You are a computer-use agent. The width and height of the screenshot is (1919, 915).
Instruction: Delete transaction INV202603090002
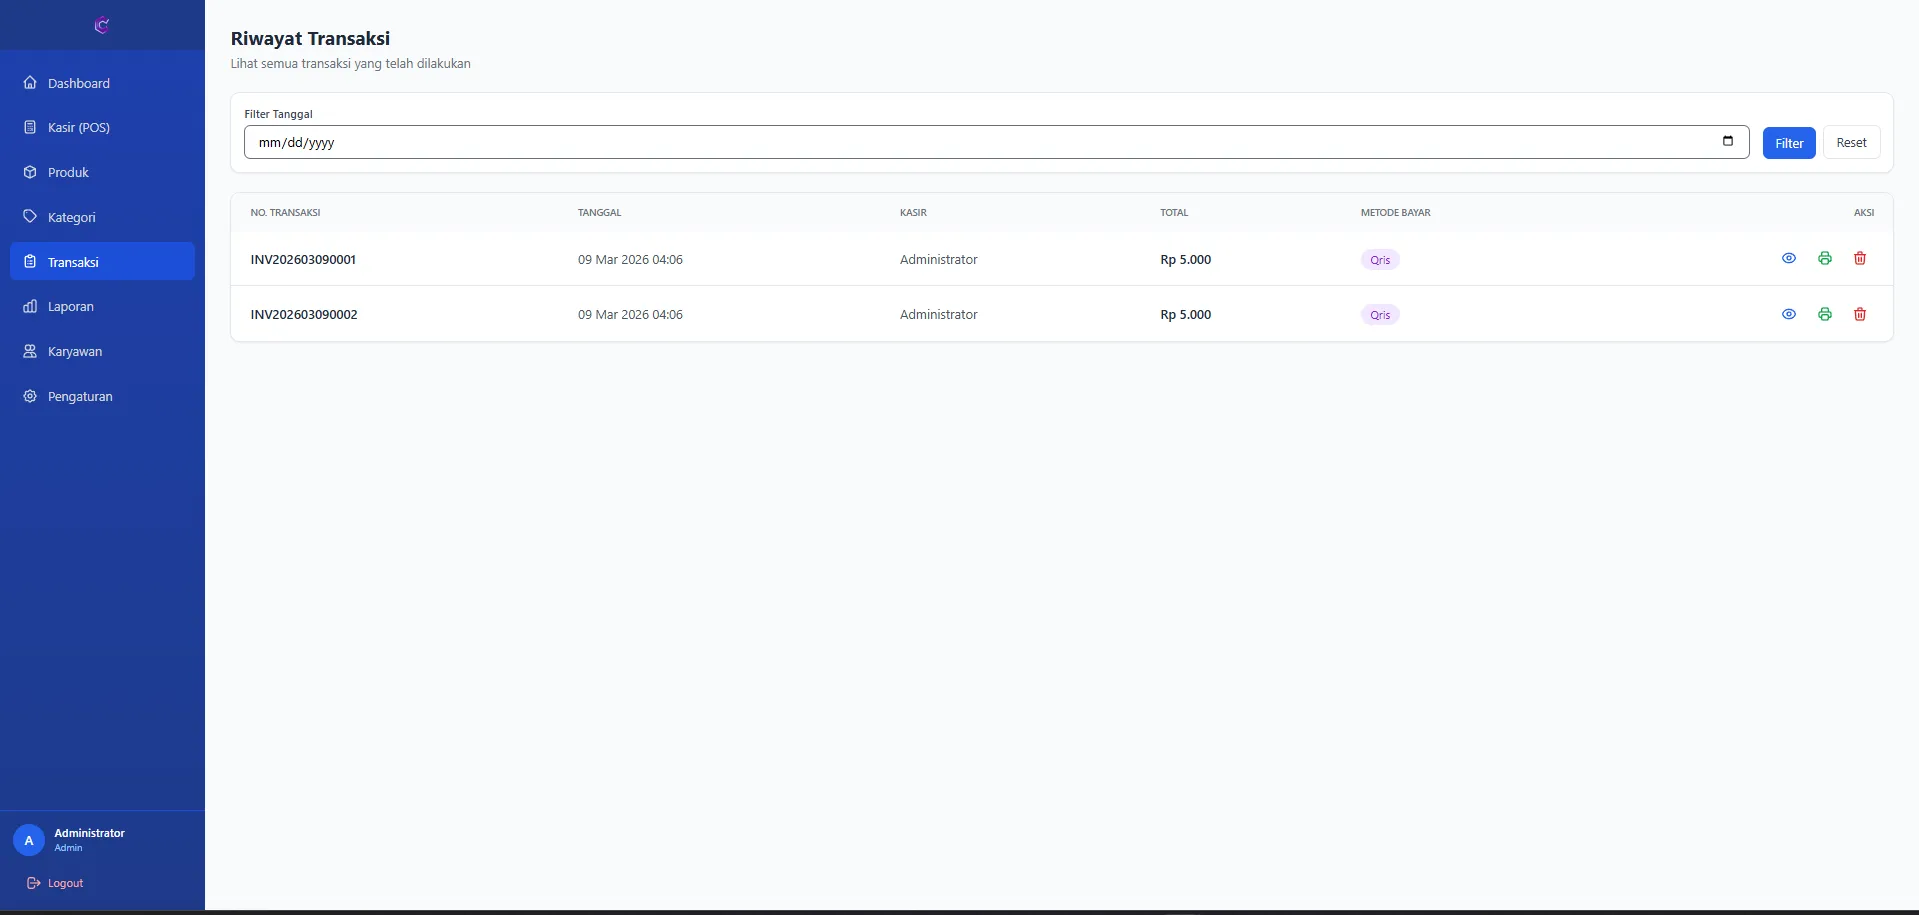tap(1859, 314)
